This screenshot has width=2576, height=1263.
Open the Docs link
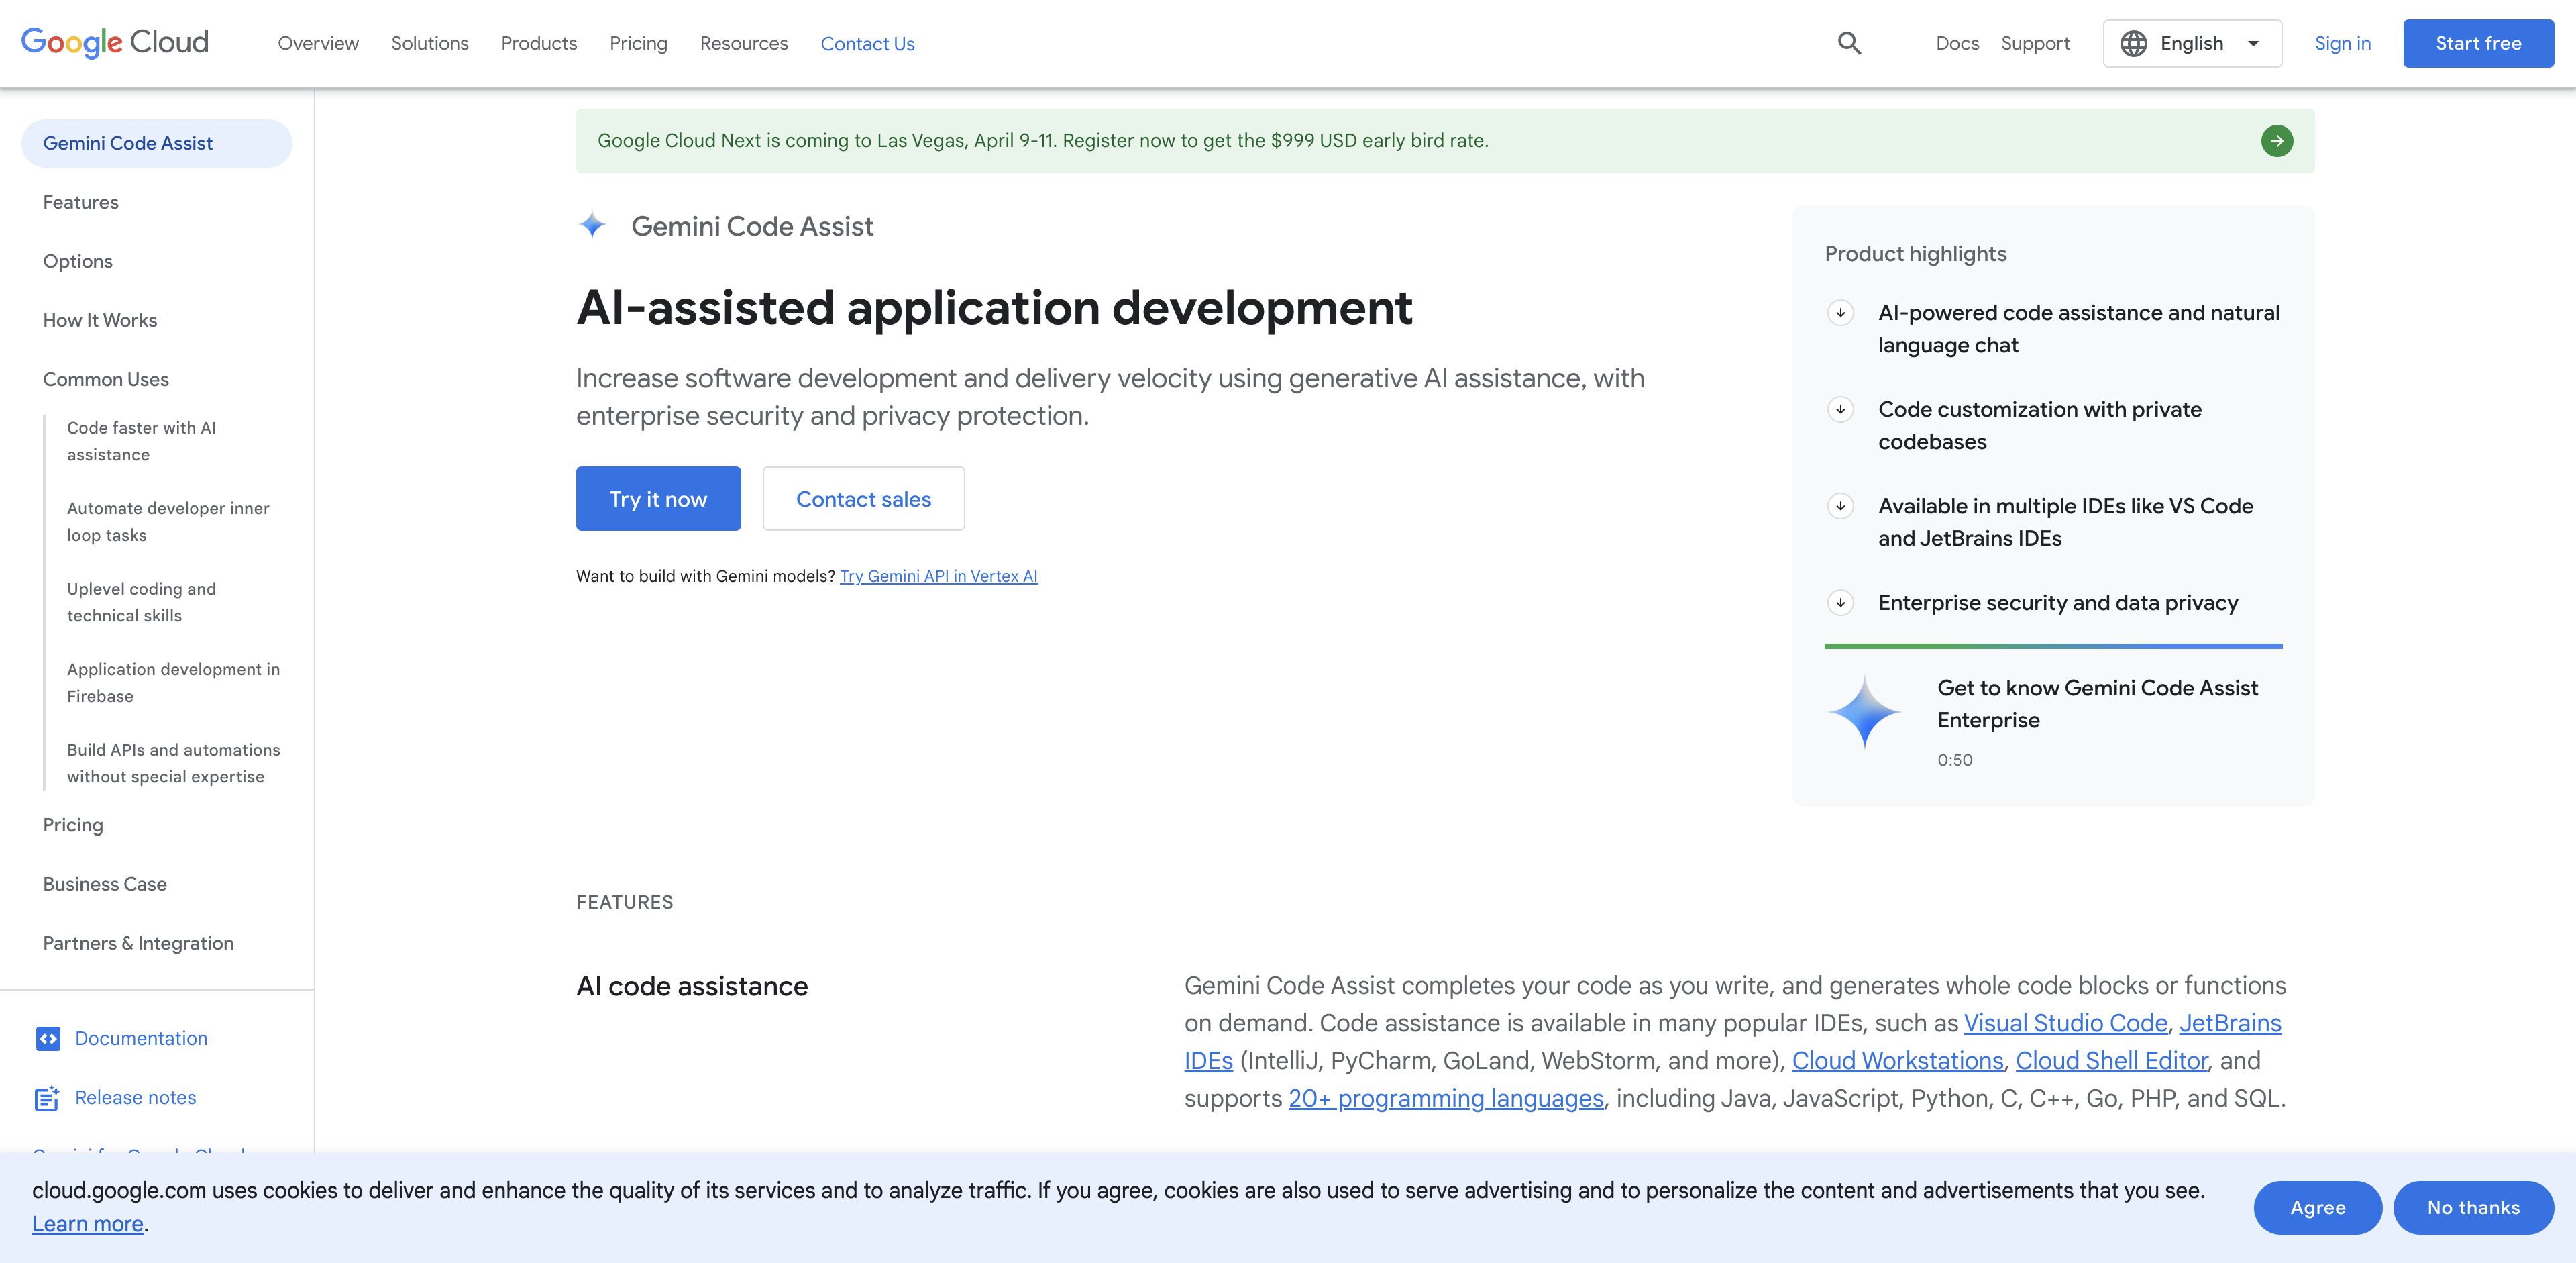1957,43
